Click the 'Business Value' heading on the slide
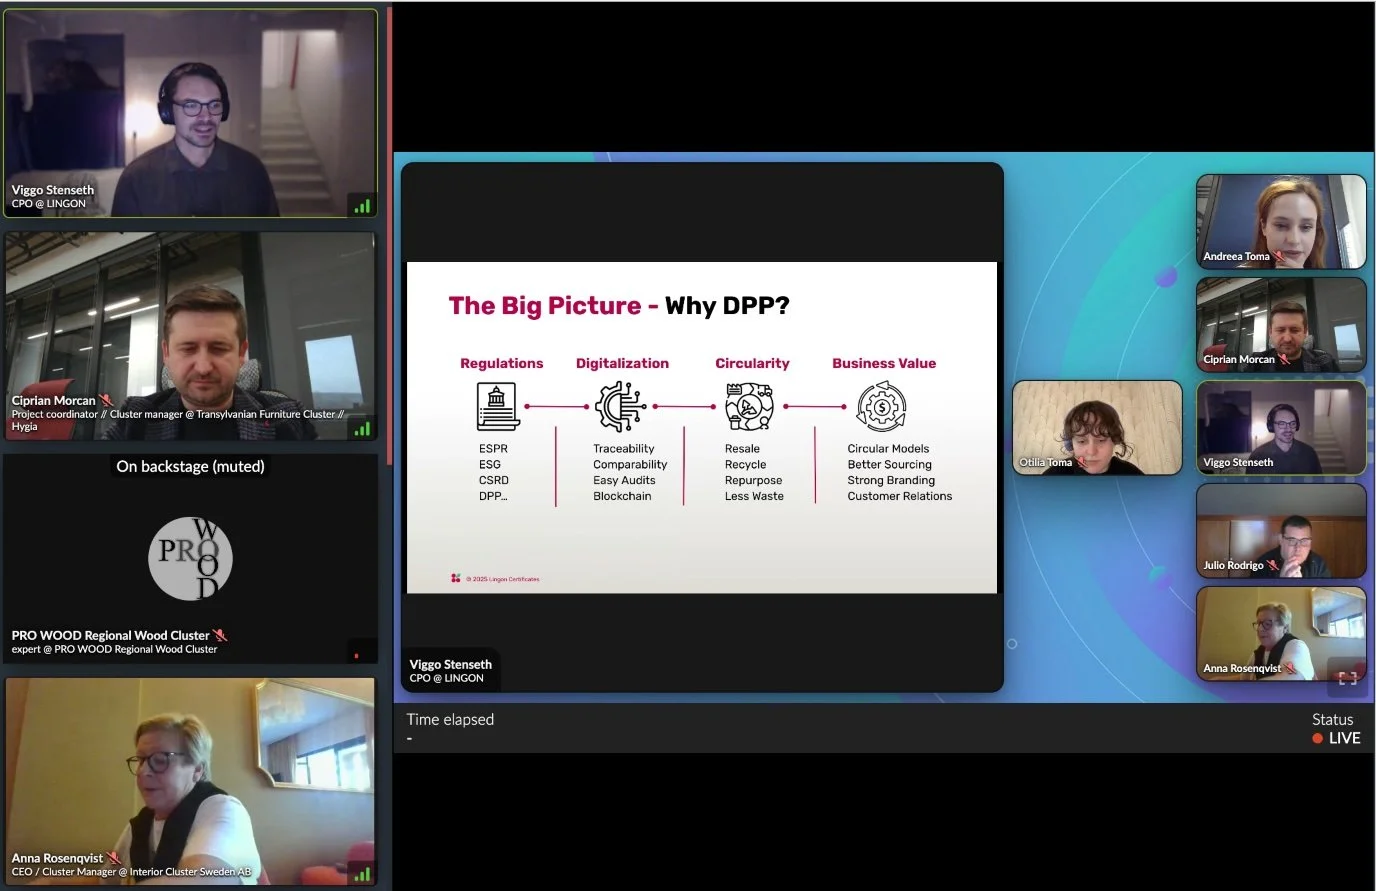The width and height of the screenshot is (1376, 891). (884, 363)
